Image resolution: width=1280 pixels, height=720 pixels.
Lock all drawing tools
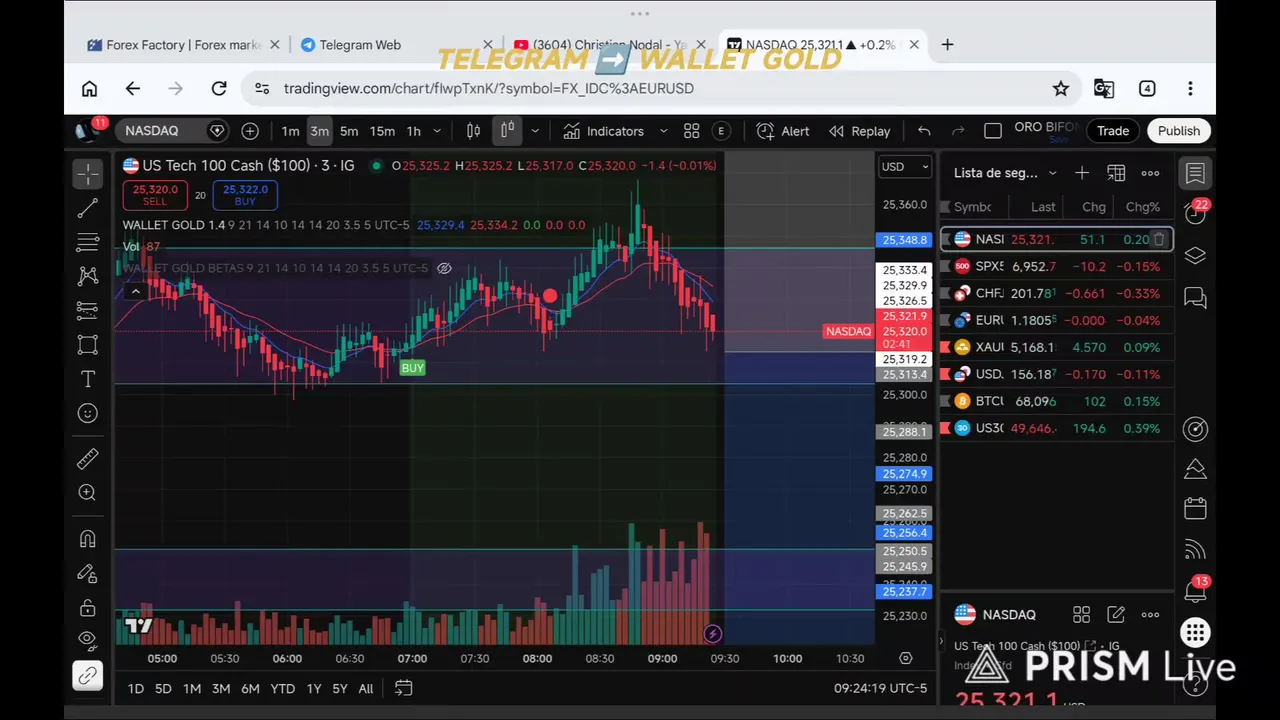[x=88, y=608]
